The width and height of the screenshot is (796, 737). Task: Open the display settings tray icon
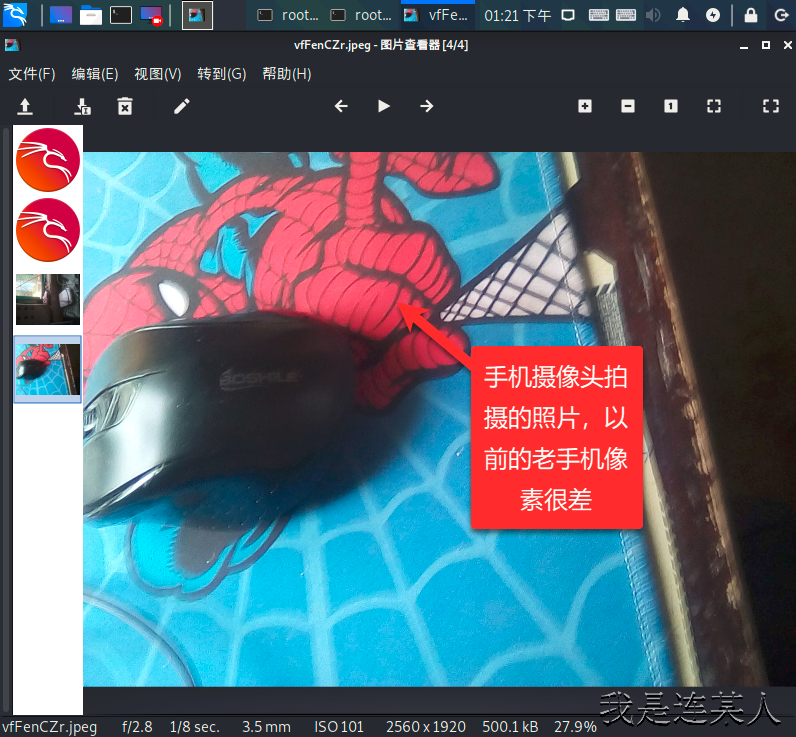[x=568, y=15]
